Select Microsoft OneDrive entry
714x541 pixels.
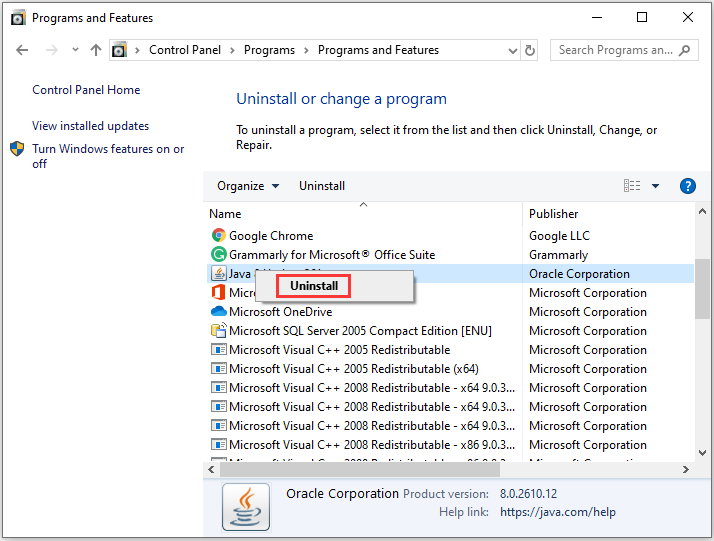280,312
